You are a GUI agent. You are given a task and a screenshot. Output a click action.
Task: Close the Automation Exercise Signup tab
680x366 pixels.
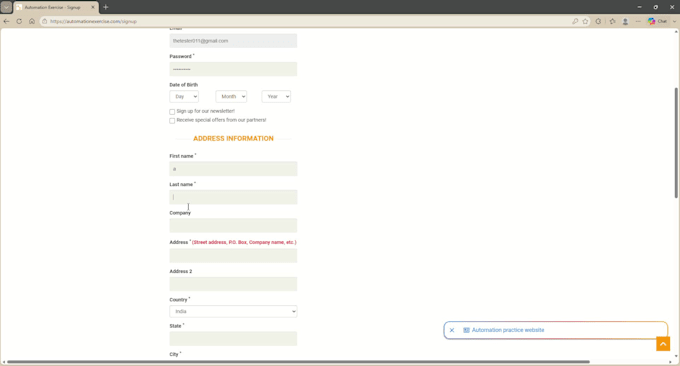(92, 7)
